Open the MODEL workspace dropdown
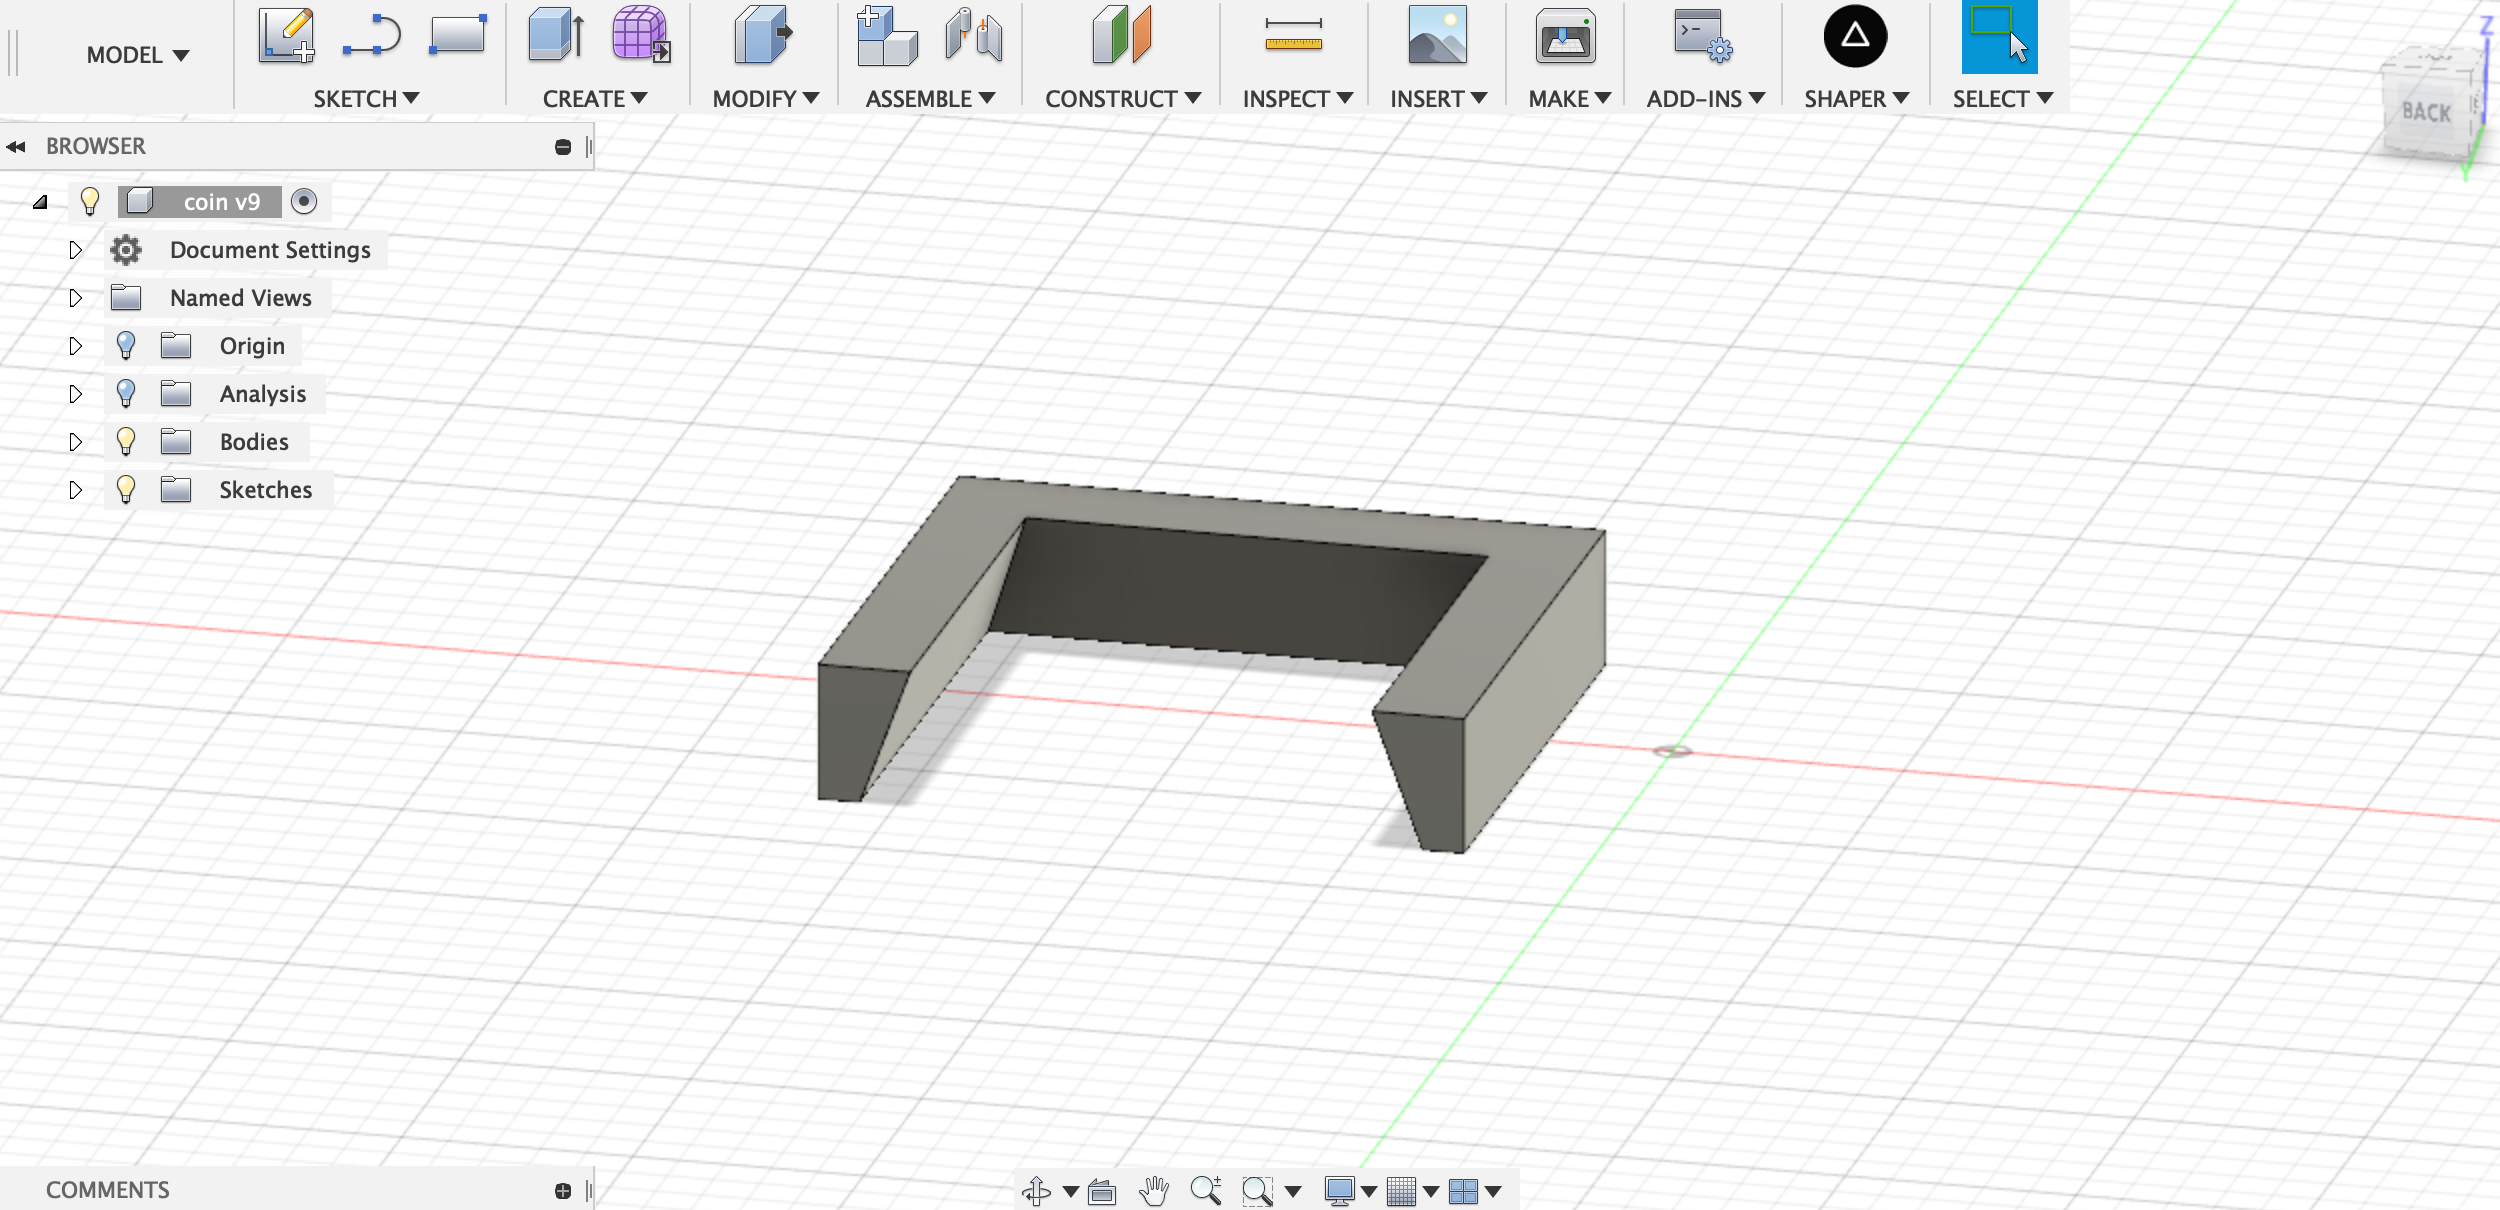Image resolution: width=2500 pixels, height=1210 pixels. [x=138, y=55]
